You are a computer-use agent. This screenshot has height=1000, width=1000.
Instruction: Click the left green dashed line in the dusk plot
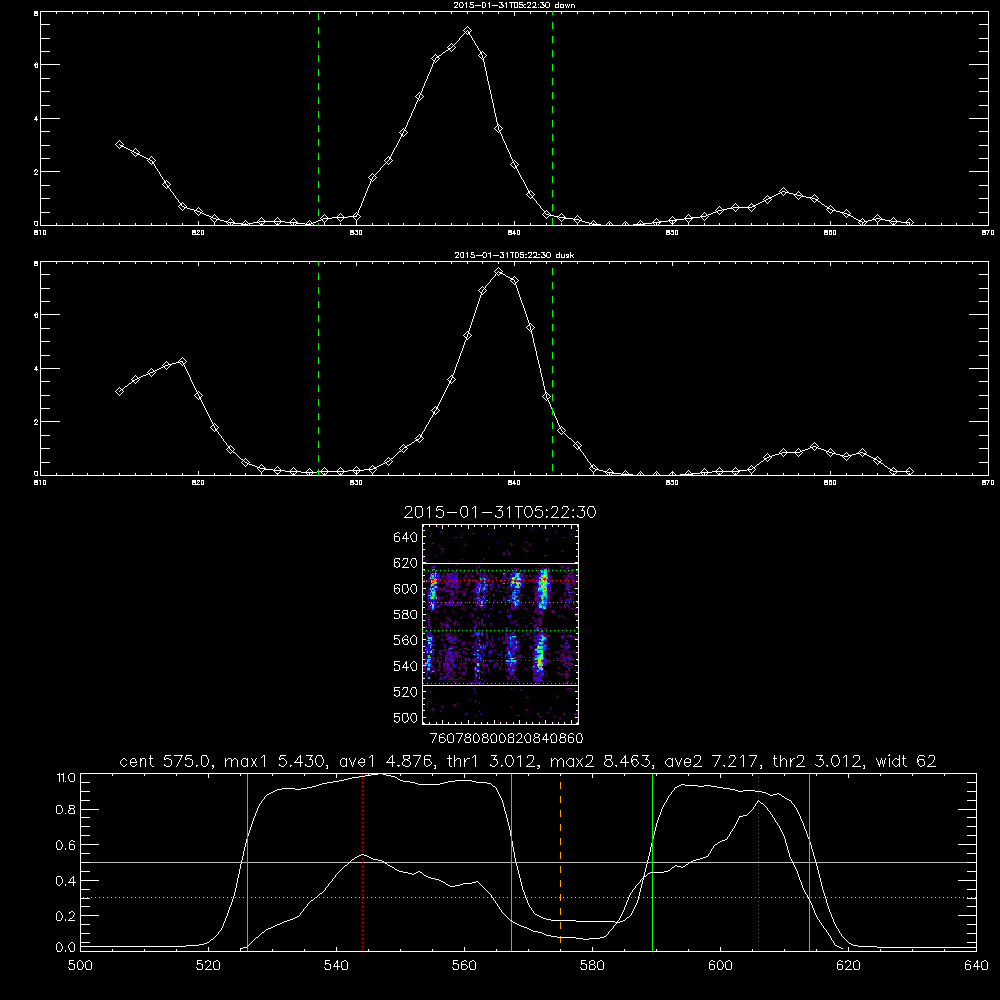pyautogui.click(x=318, y=368)
